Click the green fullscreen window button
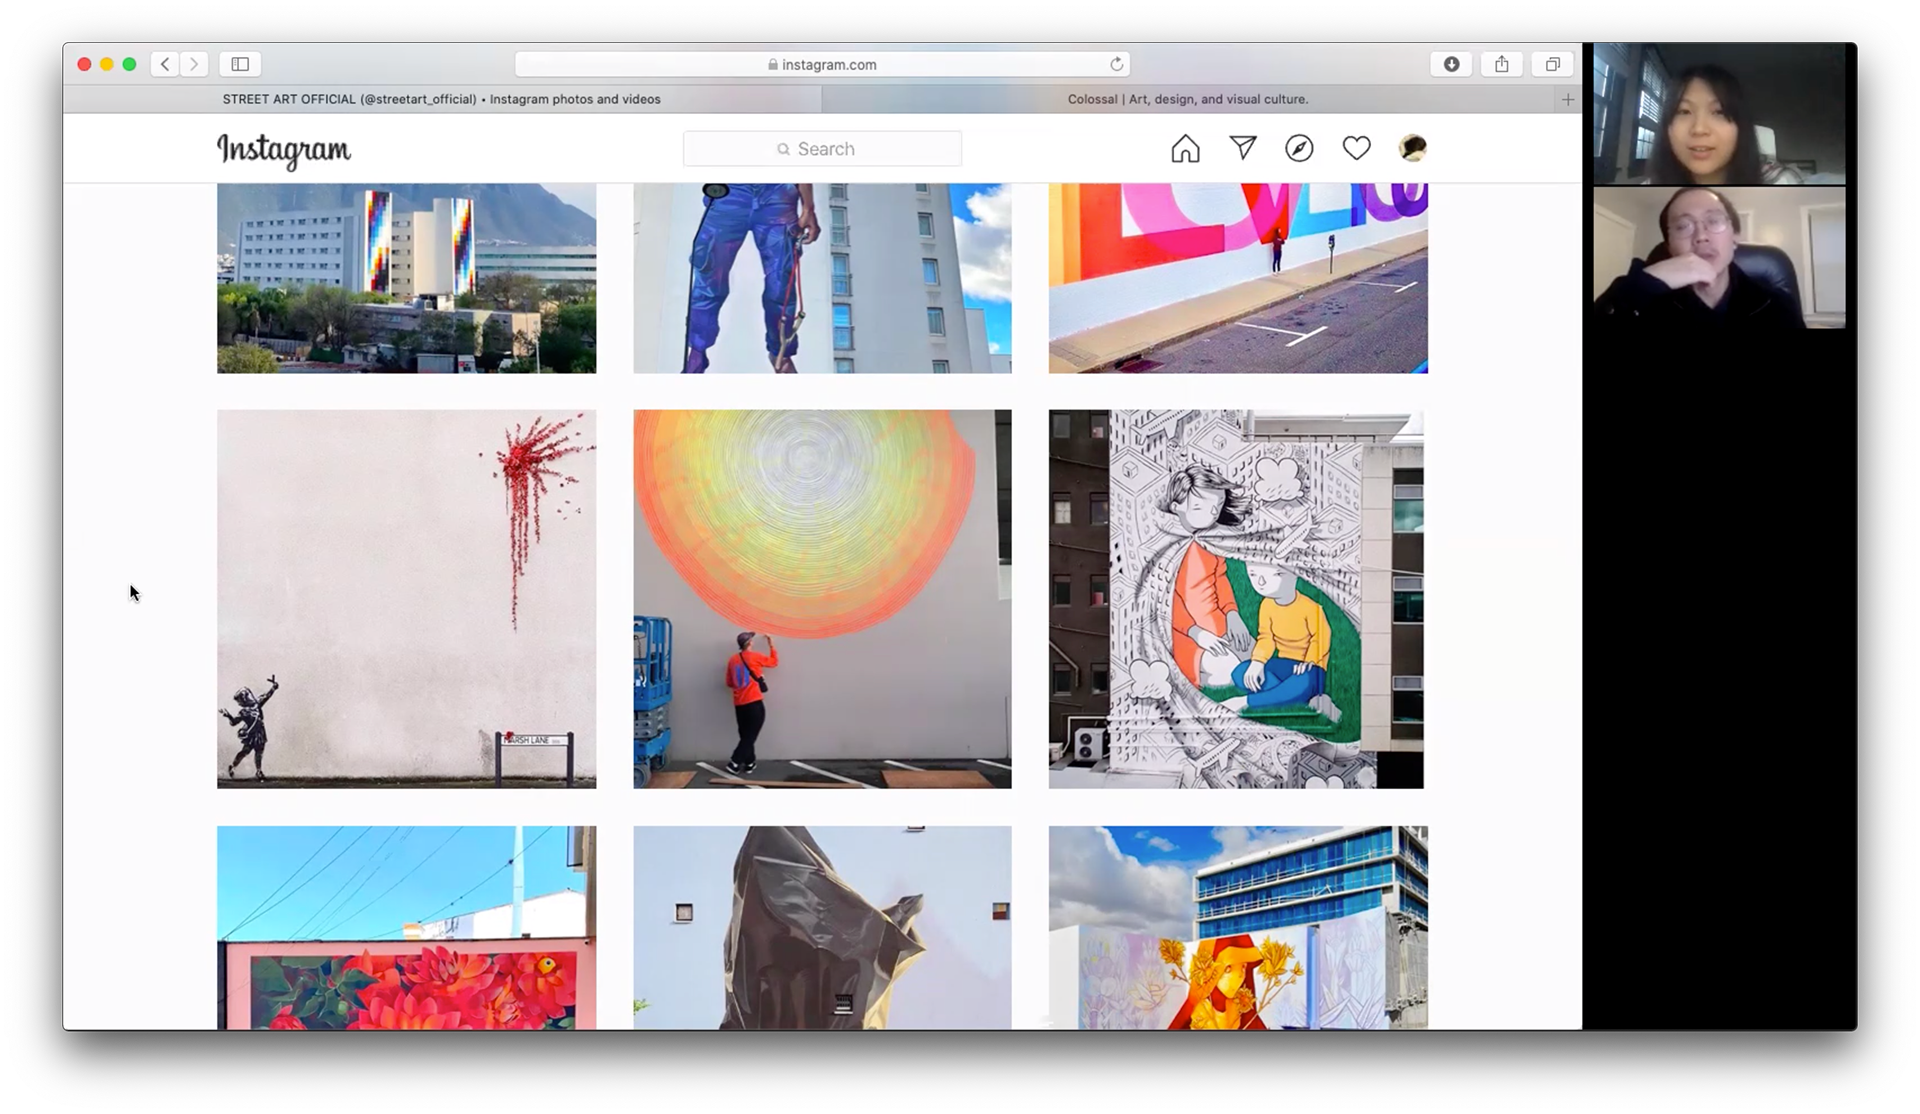 pos(129,64)
